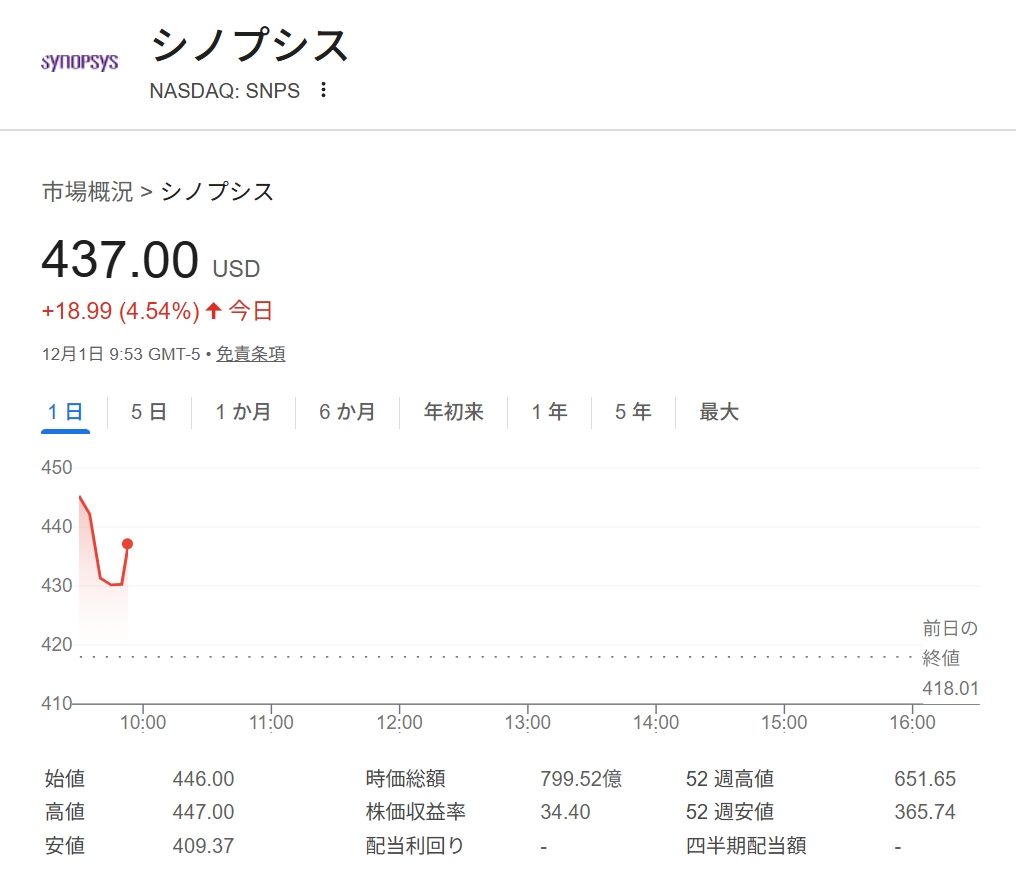Show the 1年 chart range
This screenshot has width=1016, height=885.
[x=549, y=411]
